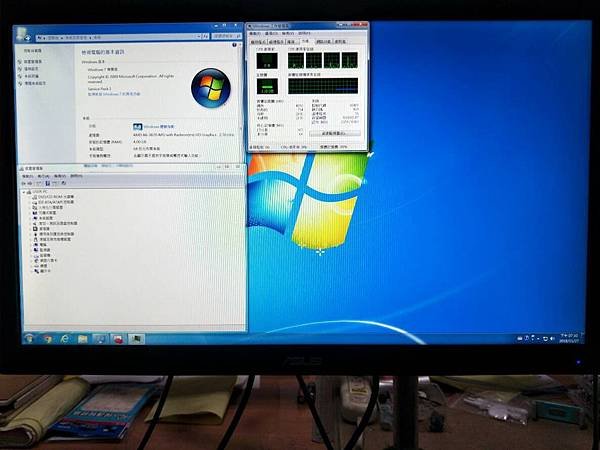
Task: Open Device Manager 說明(H) menu
Action: coord(76,176)
